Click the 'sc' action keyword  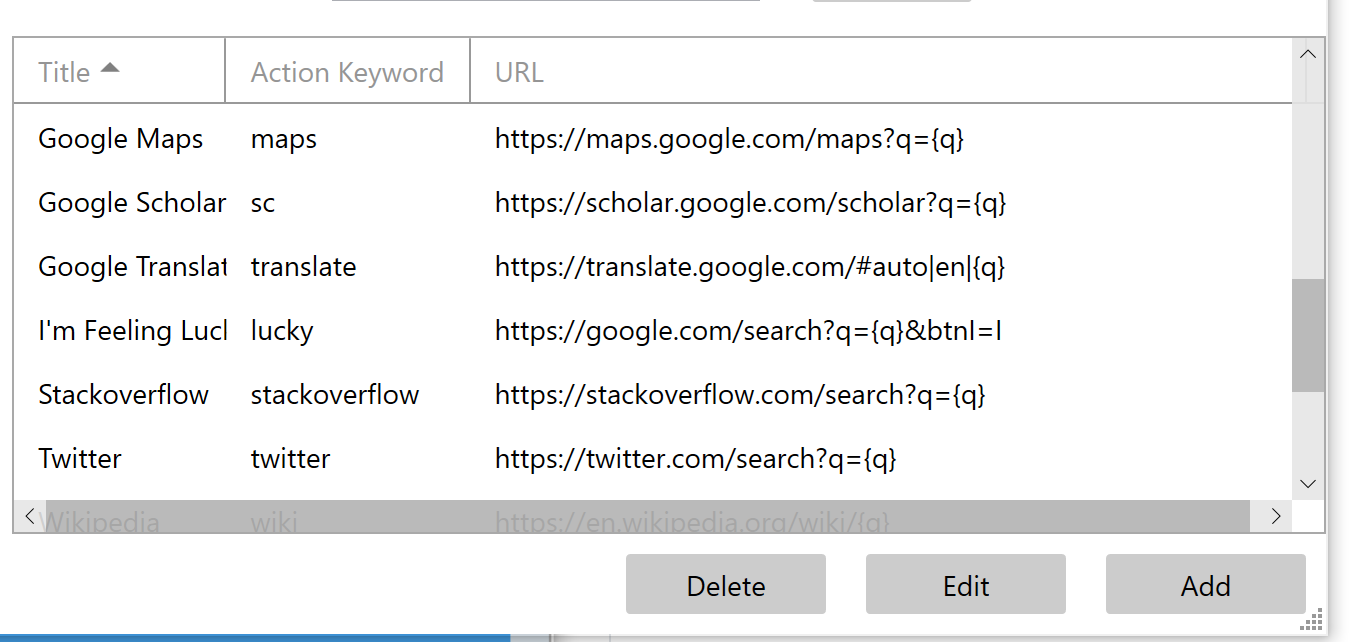point(263,203)
